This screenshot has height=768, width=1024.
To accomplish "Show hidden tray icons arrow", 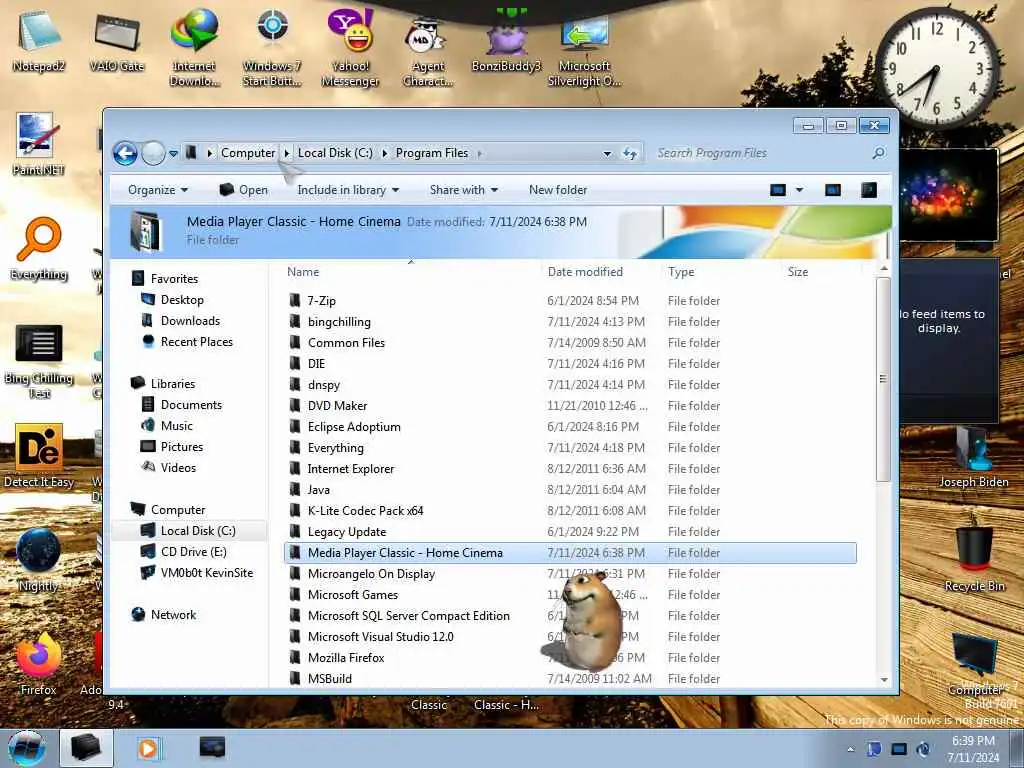I will point(850,749).
